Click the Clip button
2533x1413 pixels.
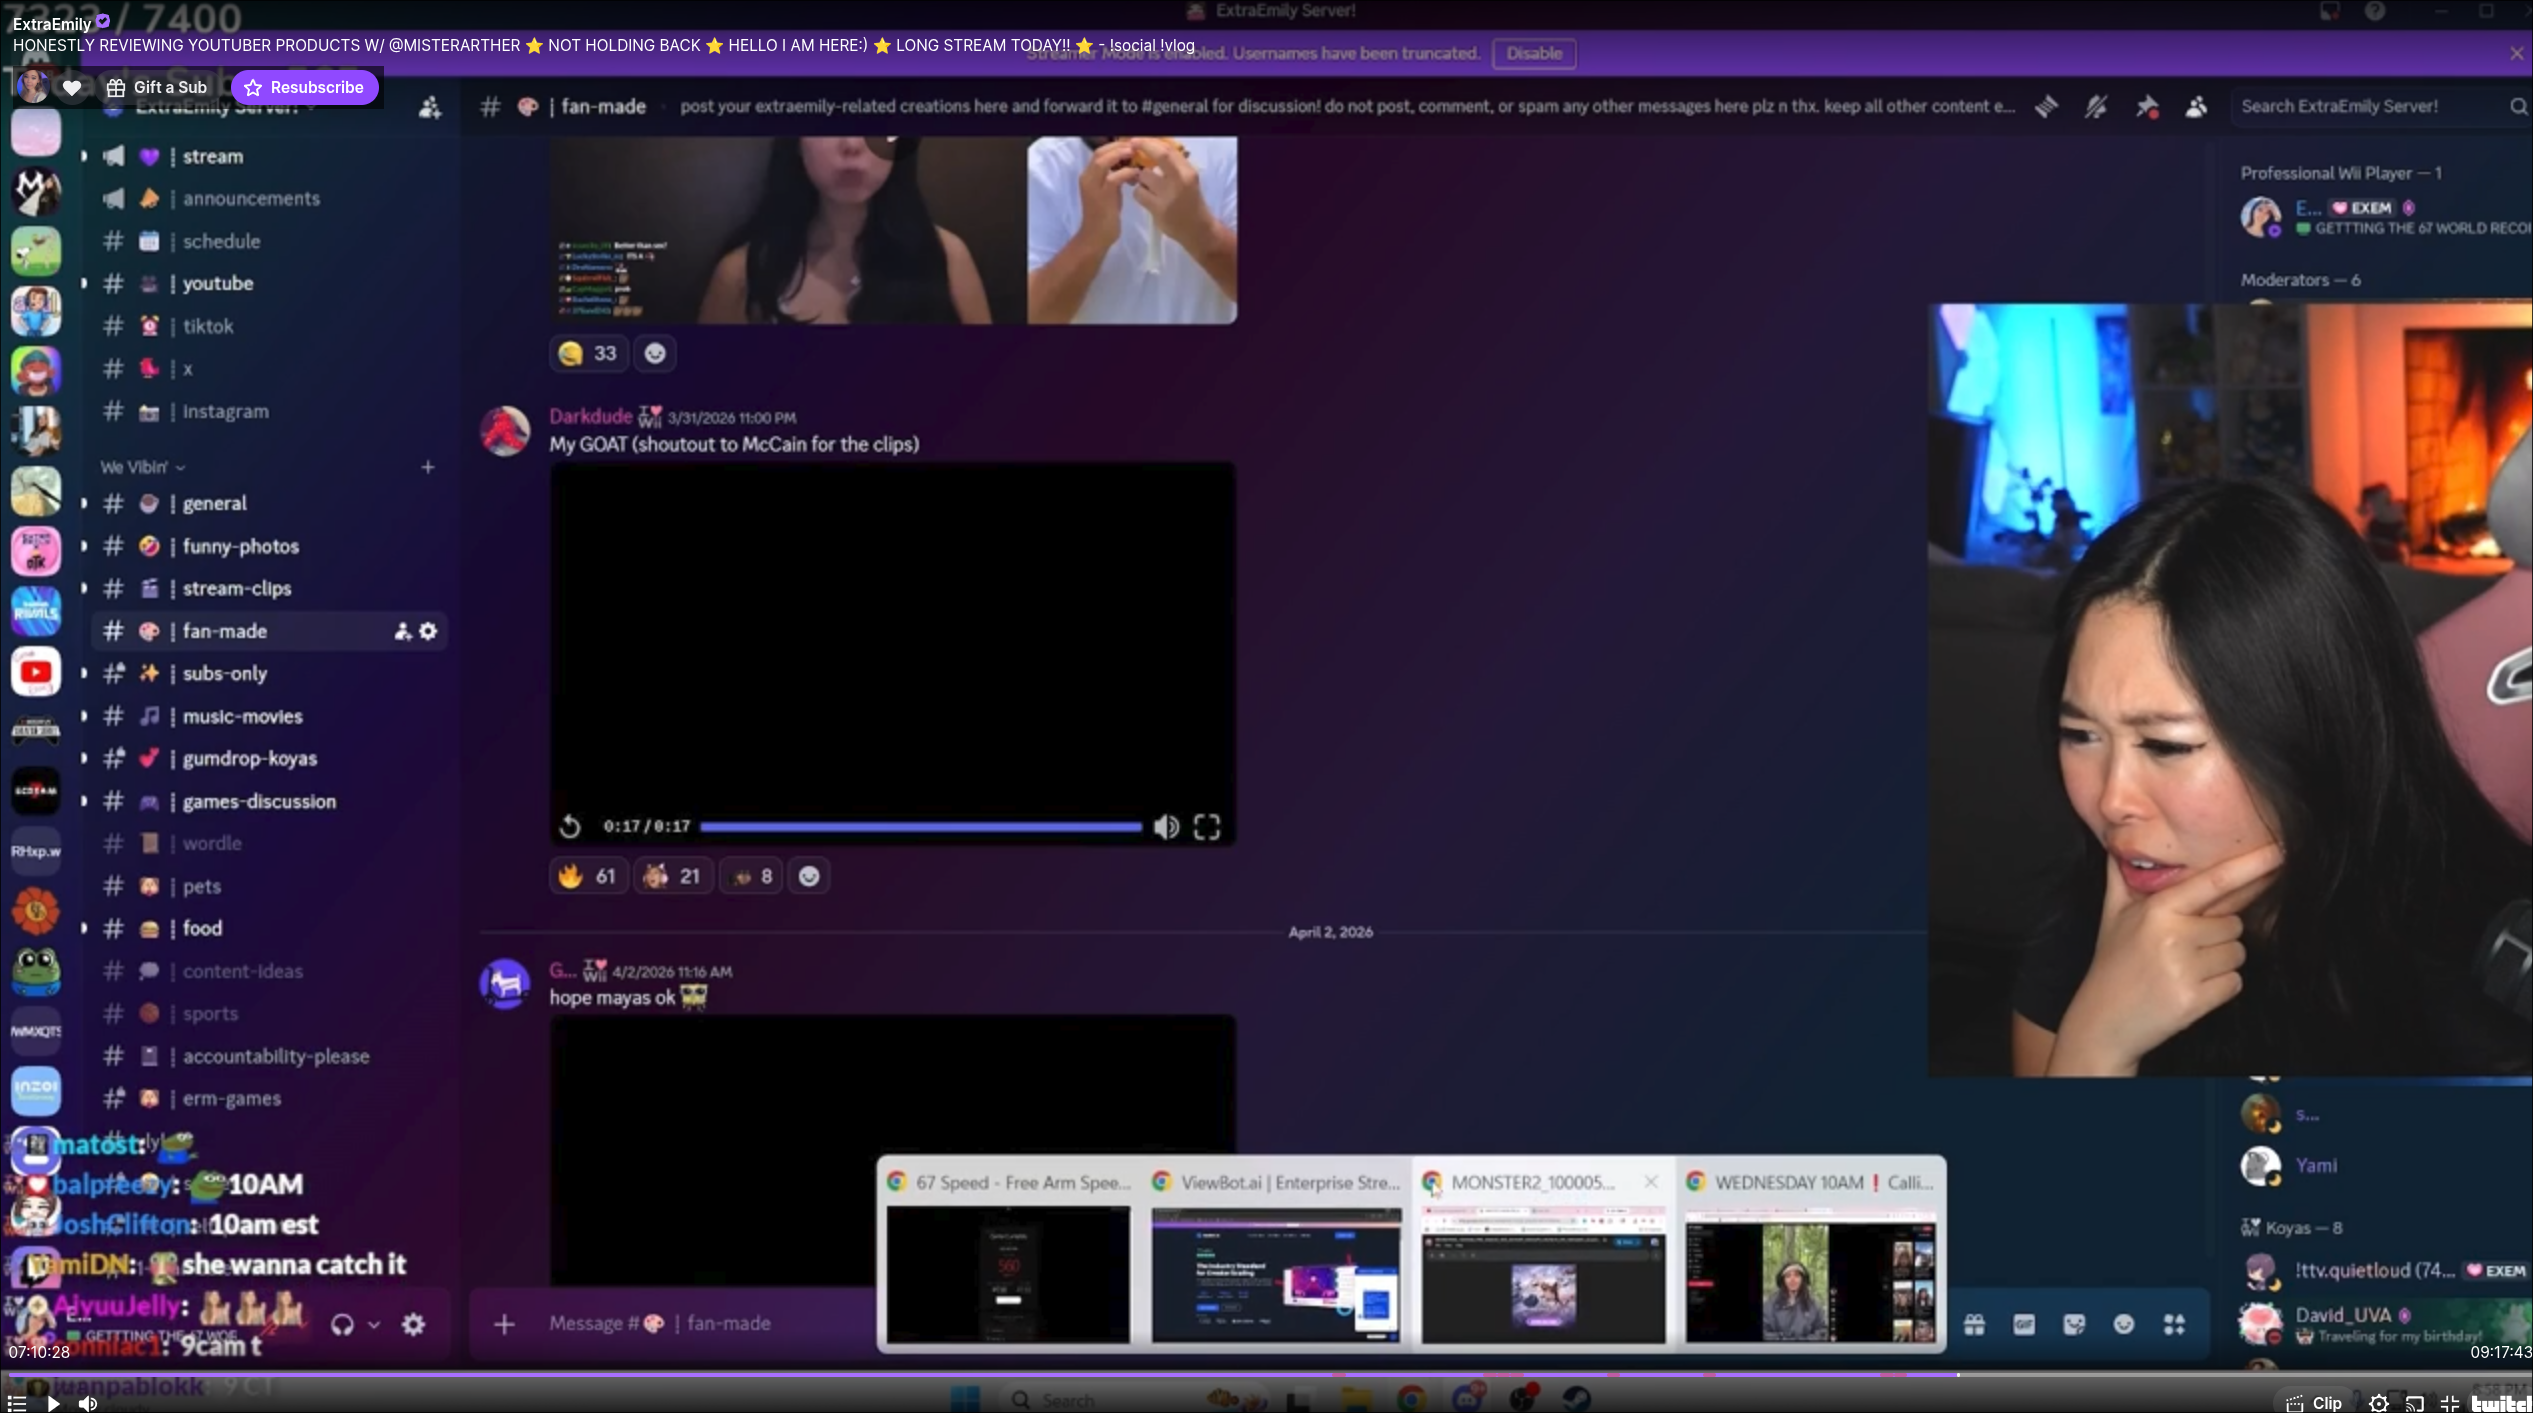tap(2315, 1403)
